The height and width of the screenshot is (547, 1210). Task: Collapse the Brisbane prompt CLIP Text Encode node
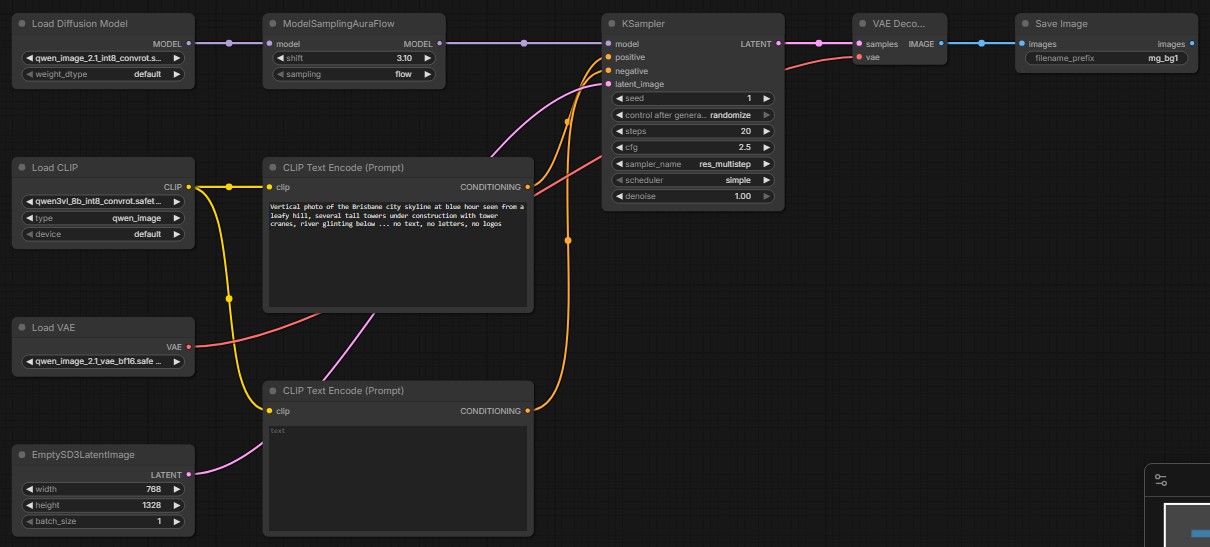[x=273, y=168]
